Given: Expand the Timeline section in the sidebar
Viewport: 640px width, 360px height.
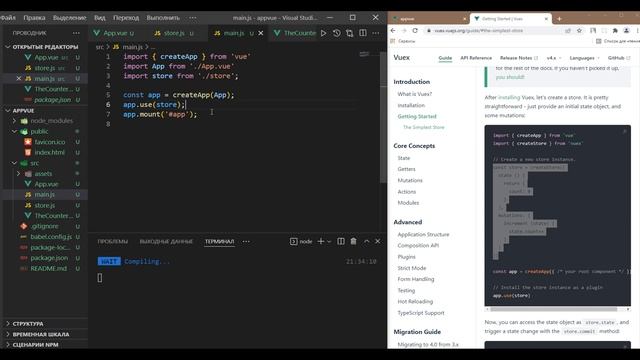Looking at the screenshot, I should click(x=8, y=334).
